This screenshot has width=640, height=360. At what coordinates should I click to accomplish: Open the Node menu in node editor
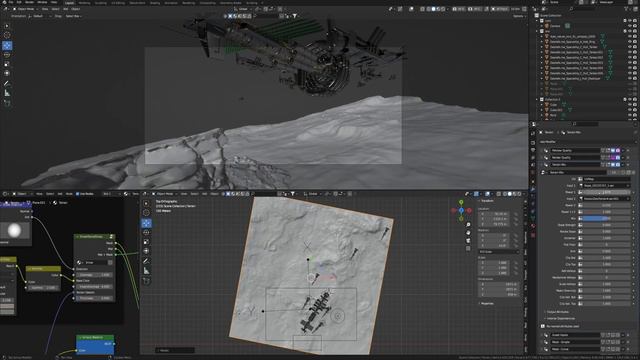pos(69,194)
